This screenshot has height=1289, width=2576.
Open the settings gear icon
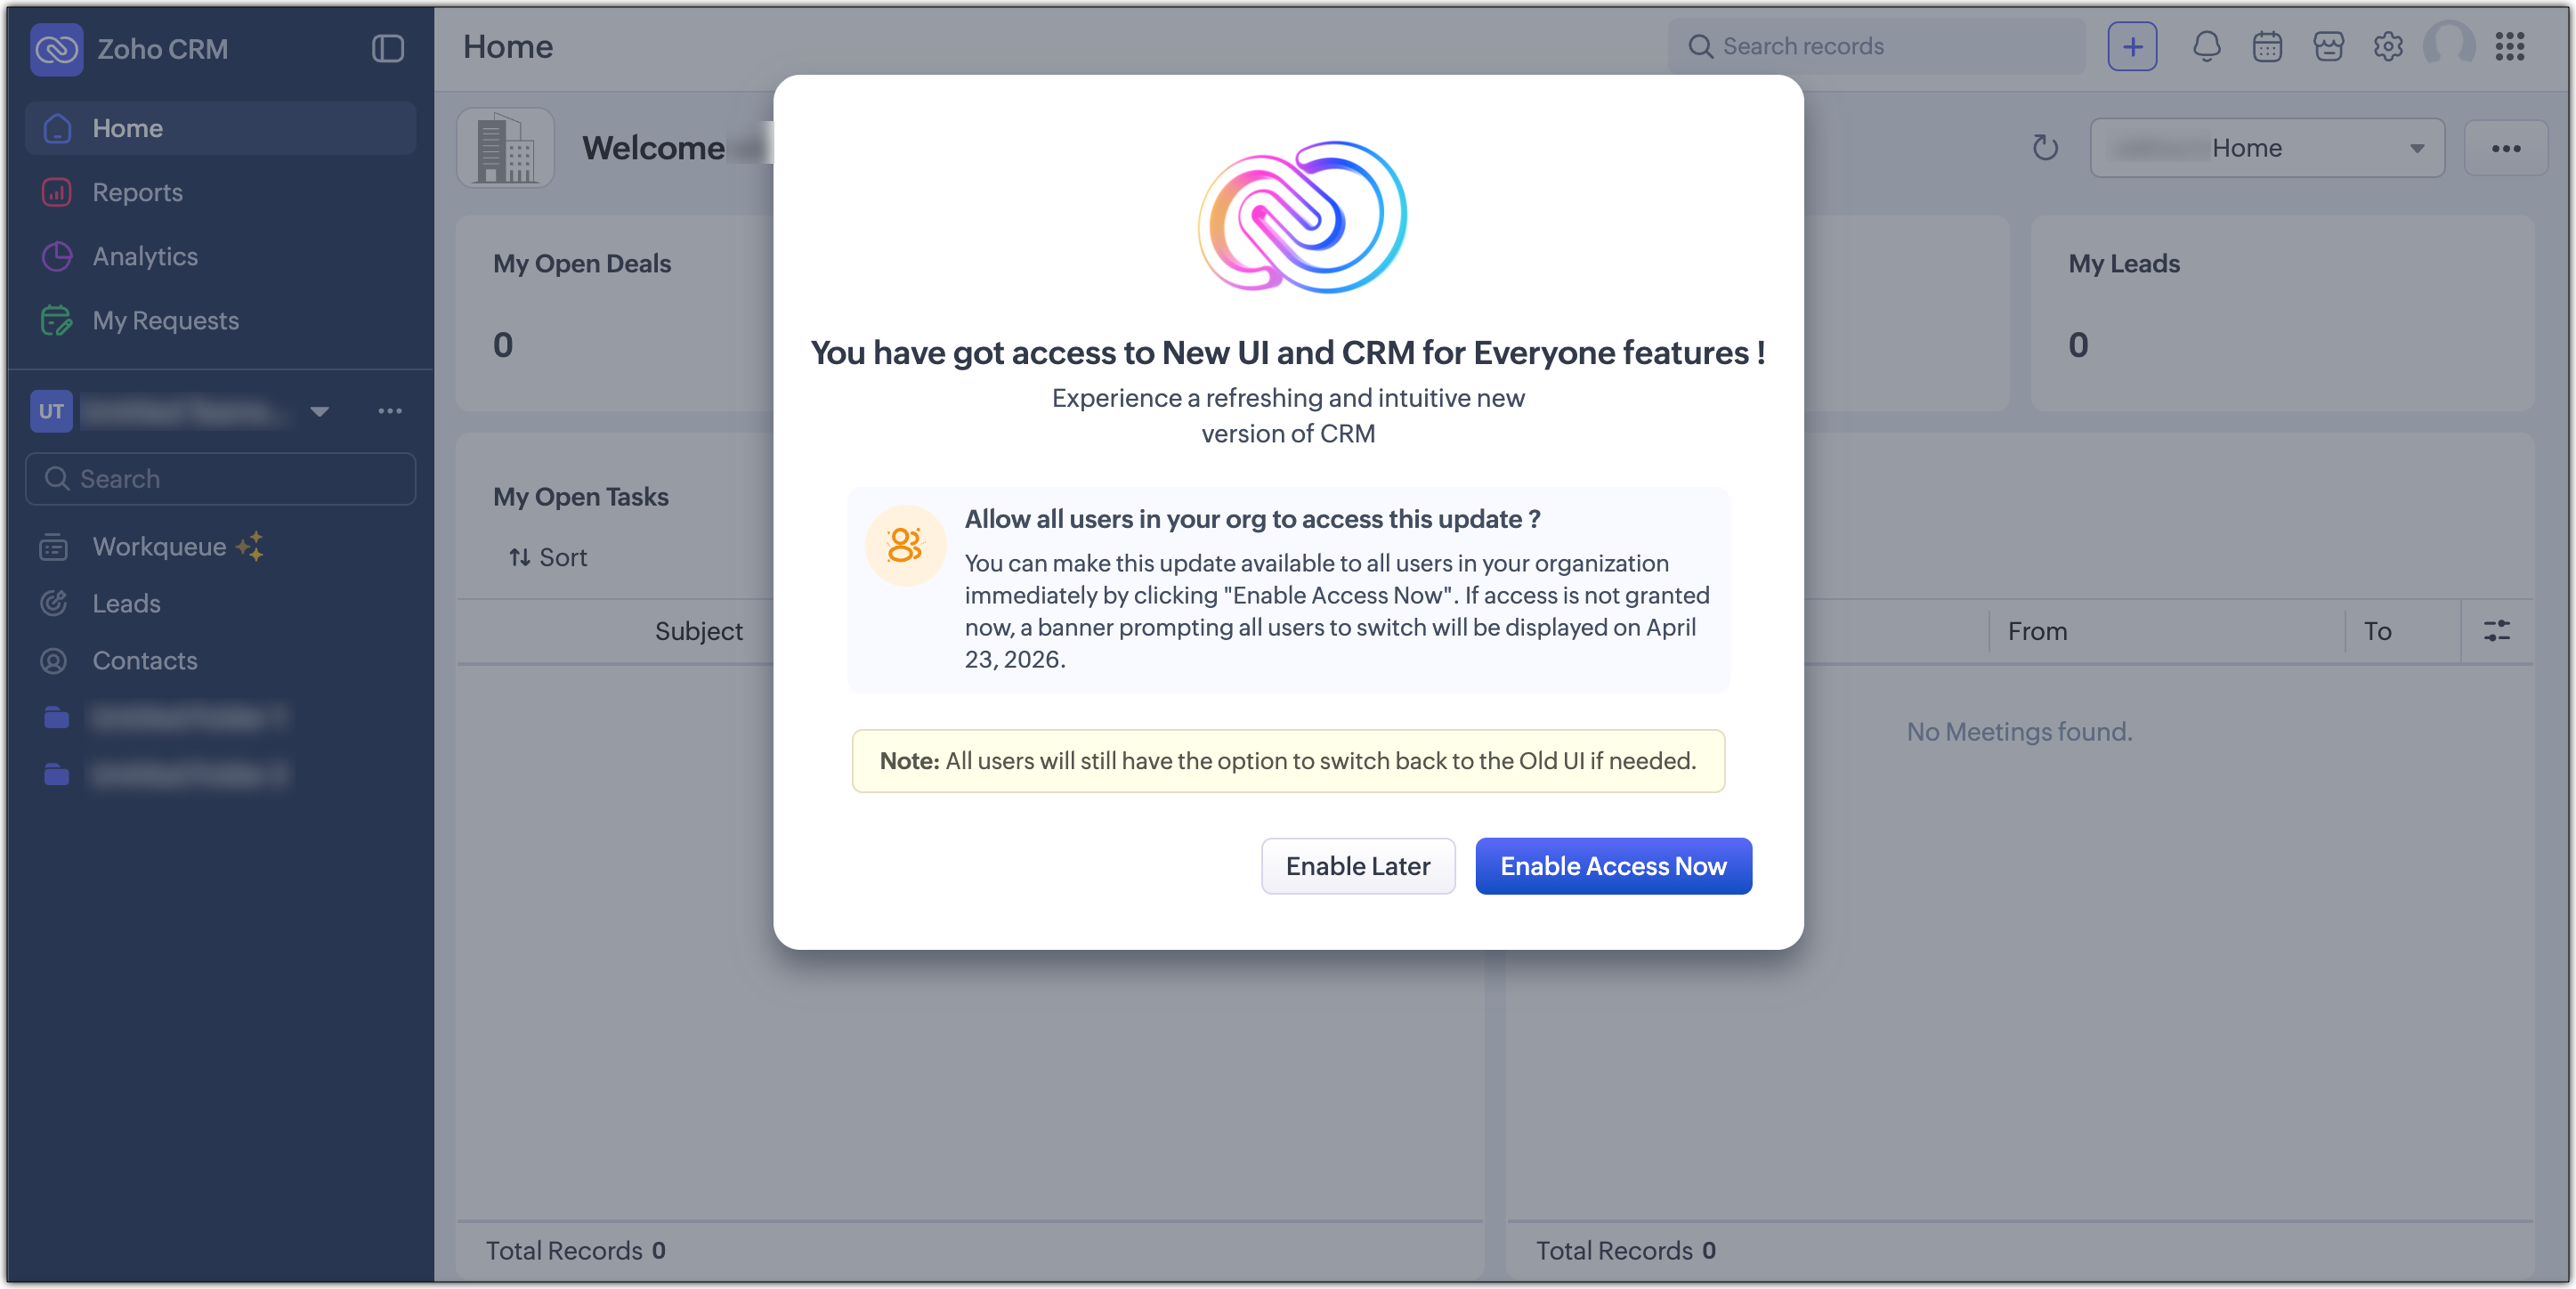pyautogui.click(x=2388, y=47)
